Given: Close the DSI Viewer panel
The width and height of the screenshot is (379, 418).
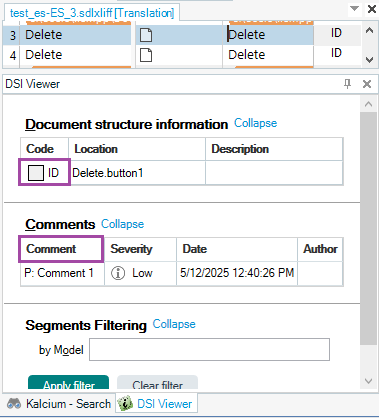Looking at the screenshot, I should coord(367,84).
